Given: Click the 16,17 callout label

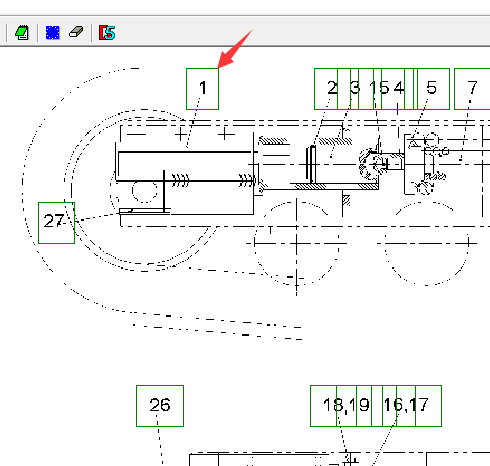Looking at the screenshot, I should point(406,406).
